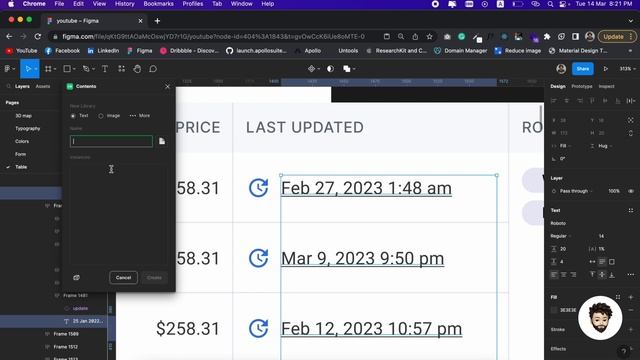Open the Figma main menu icon
640x360 pixels.
[x=7, y=69]
